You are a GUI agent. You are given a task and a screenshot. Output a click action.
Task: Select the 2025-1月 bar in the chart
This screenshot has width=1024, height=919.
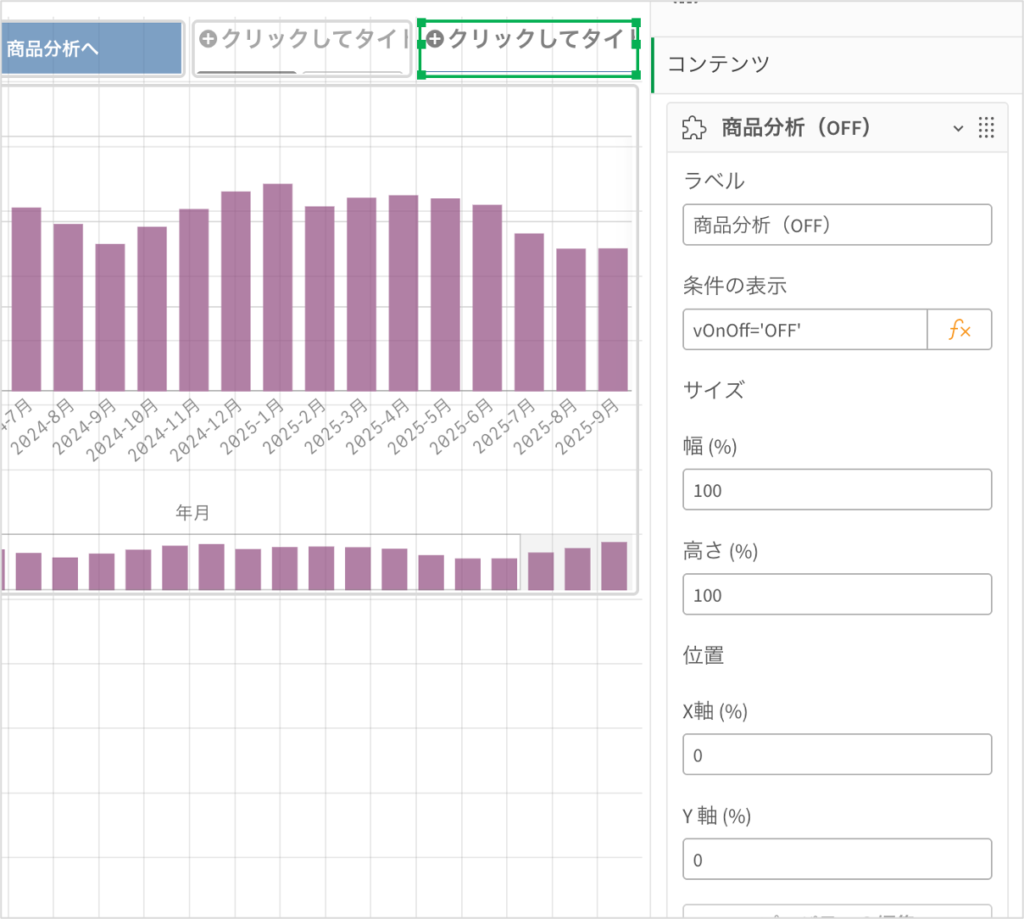(x=277, y=288)
